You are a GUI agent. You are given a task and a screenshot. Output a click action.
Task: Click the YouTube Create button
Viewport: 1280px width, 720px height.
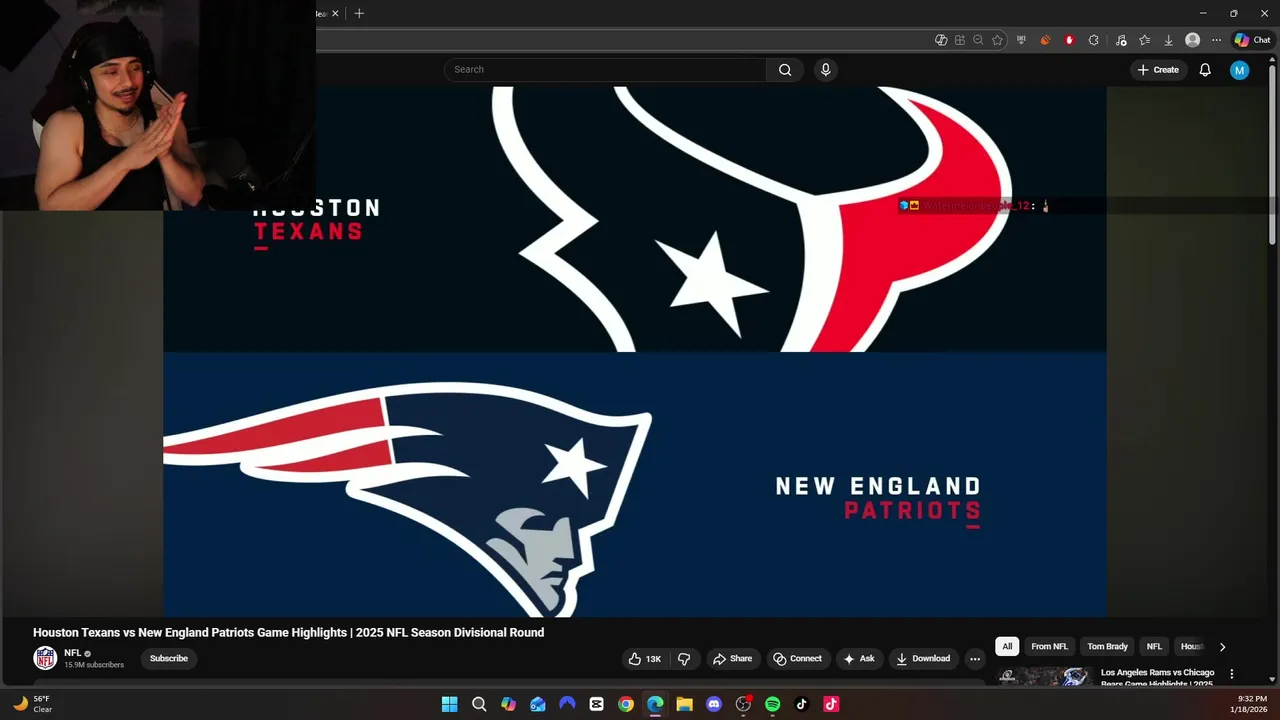pyautogui.click(x=1158, y=70)
